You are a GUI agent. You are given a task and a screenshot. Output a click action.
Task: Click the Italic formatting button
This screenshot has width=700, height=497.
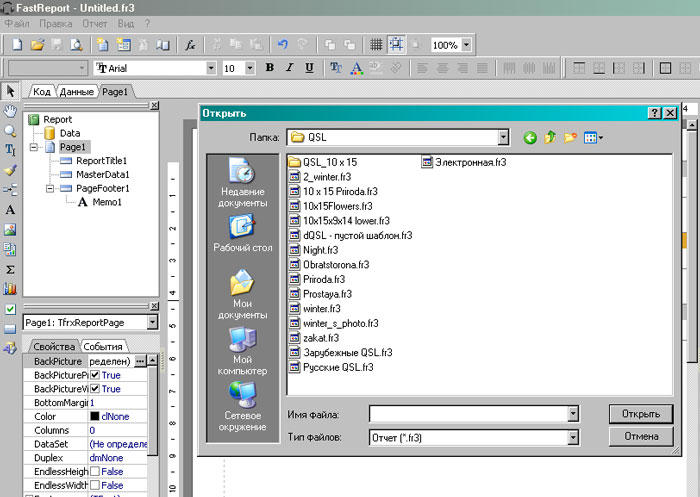[x=289, y=67]
